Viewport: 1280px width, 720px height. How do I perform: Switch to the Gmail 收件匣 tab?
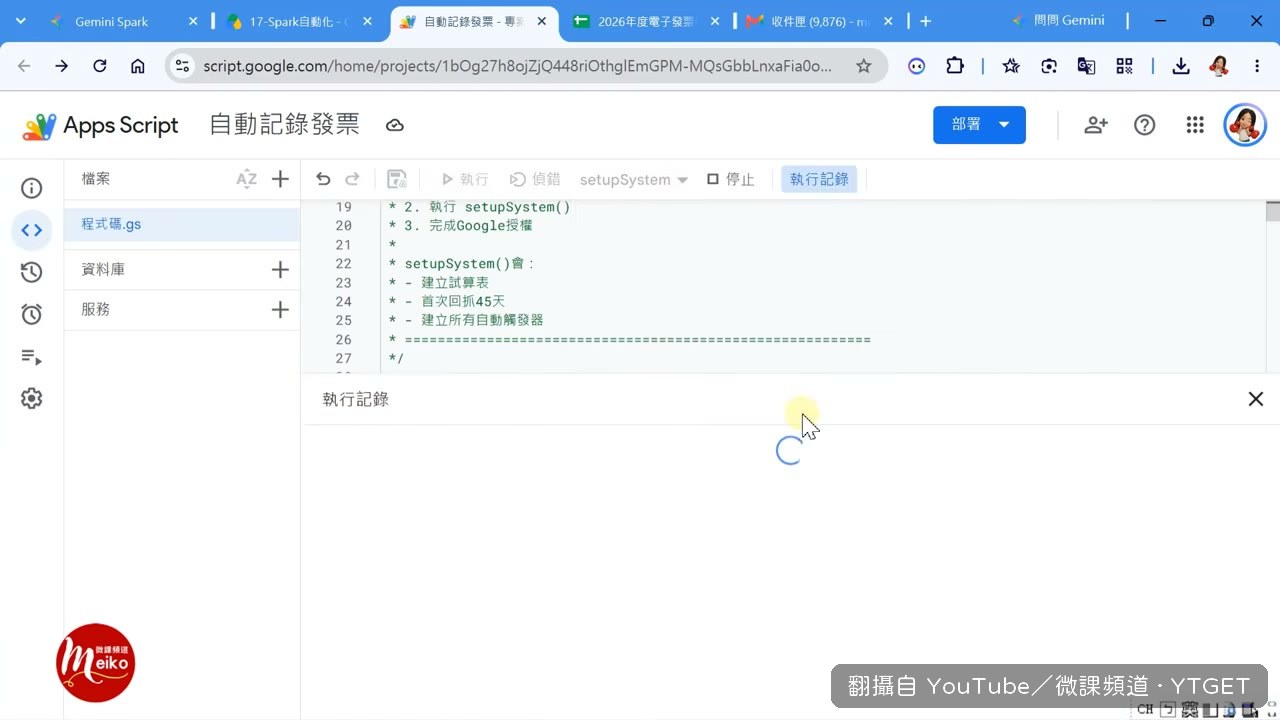(820, 21)
